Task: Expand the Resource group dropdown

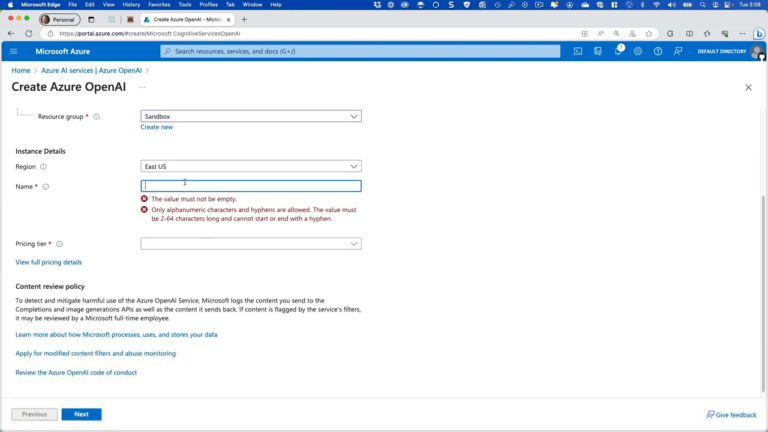Action: tap(250, 116)
